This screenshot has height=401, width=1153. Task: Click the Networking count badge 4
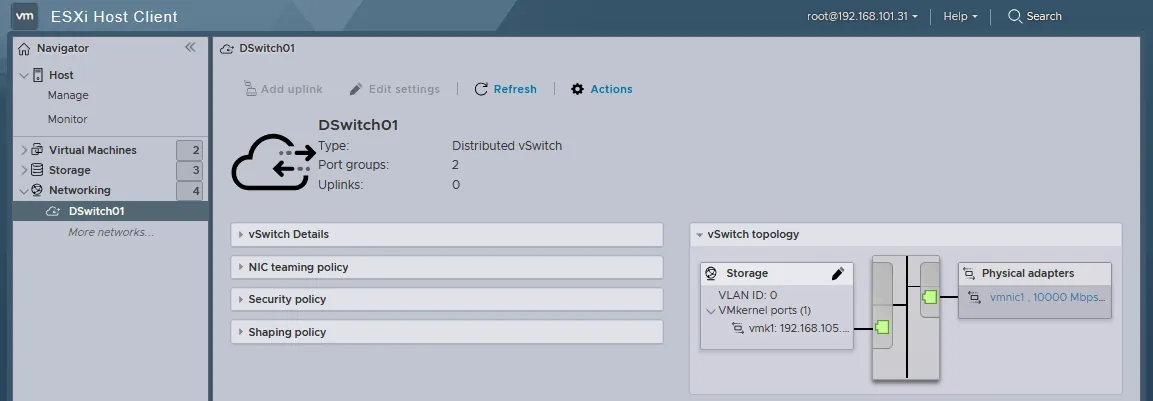(190, 191)
